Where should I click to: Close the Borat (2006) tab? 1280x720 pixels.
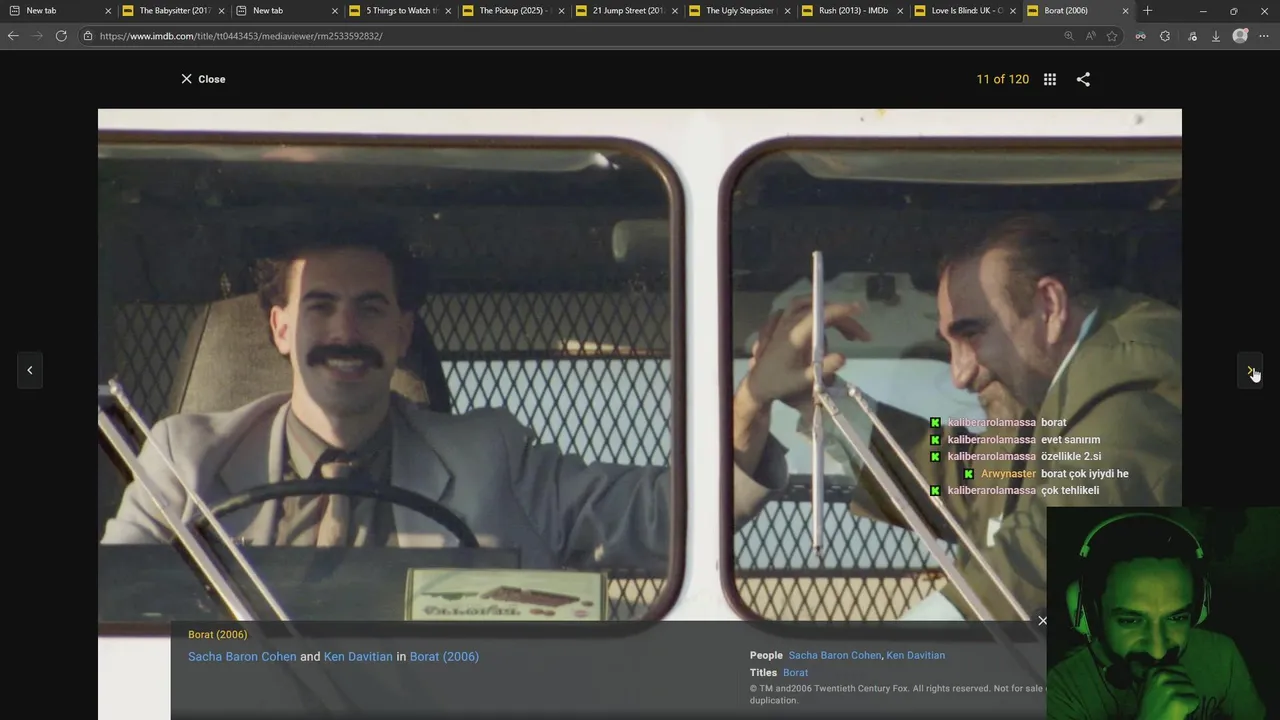(x=1125, y=11)
